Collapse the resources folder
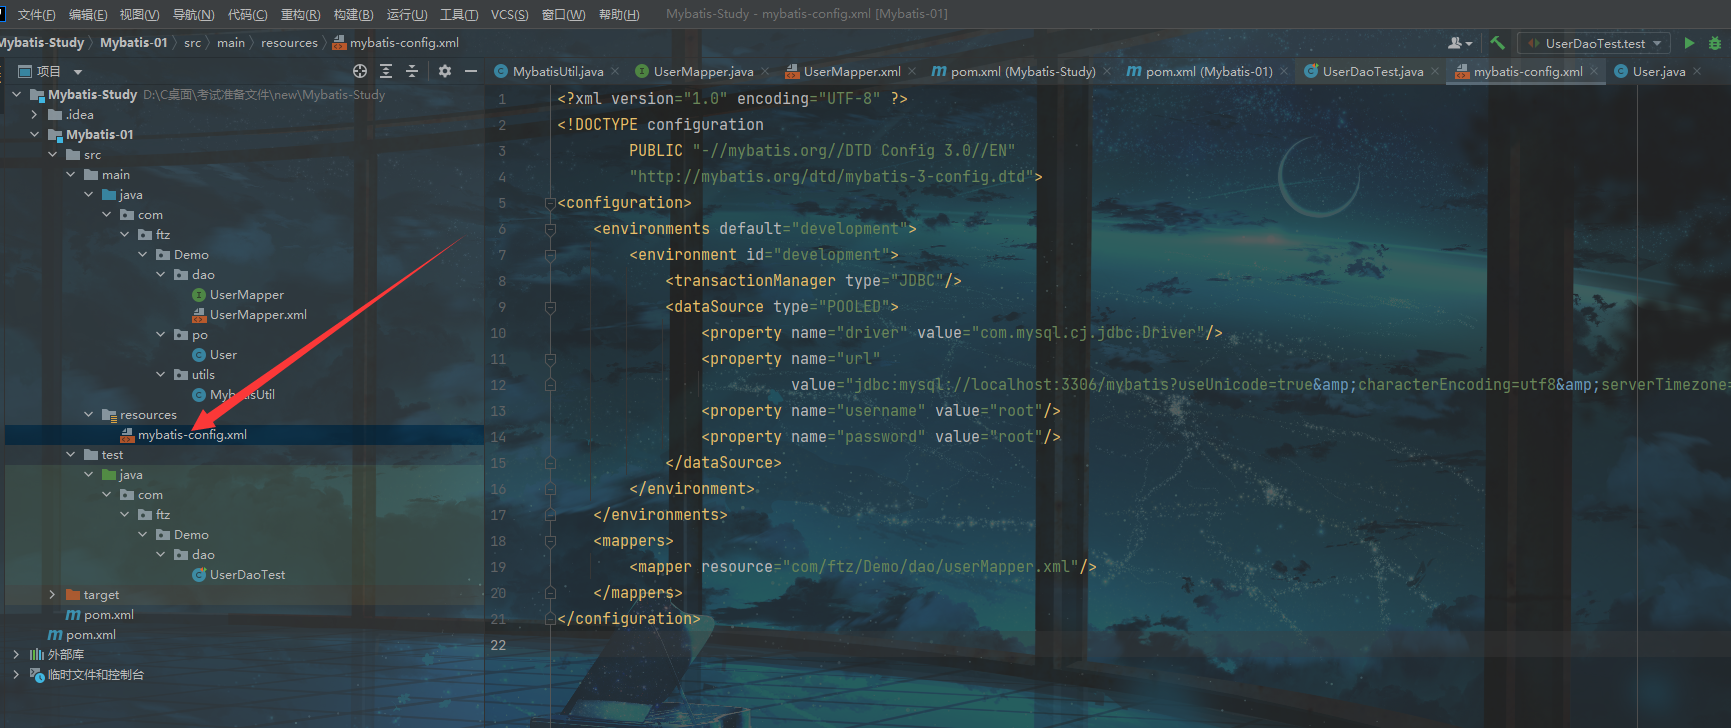1731x728 pixels. click(88, 415)
